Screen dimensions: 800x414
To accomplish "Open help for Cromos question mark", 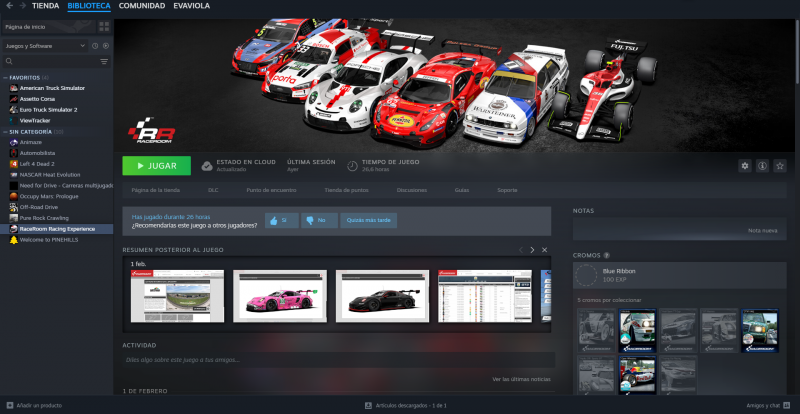I will click(606, 255).
